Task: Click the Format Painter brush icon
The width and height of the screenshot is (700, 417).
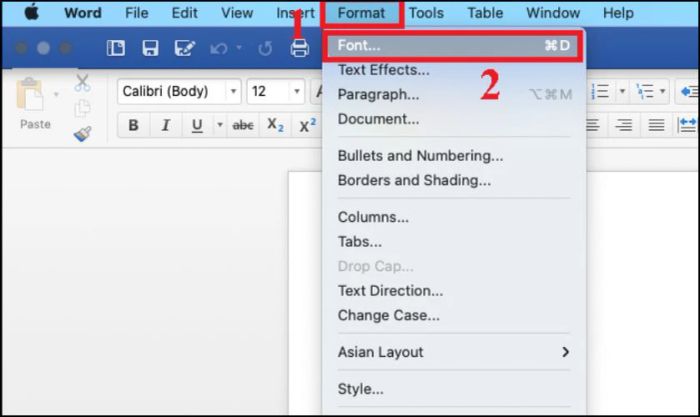Action: pos(83,133)
